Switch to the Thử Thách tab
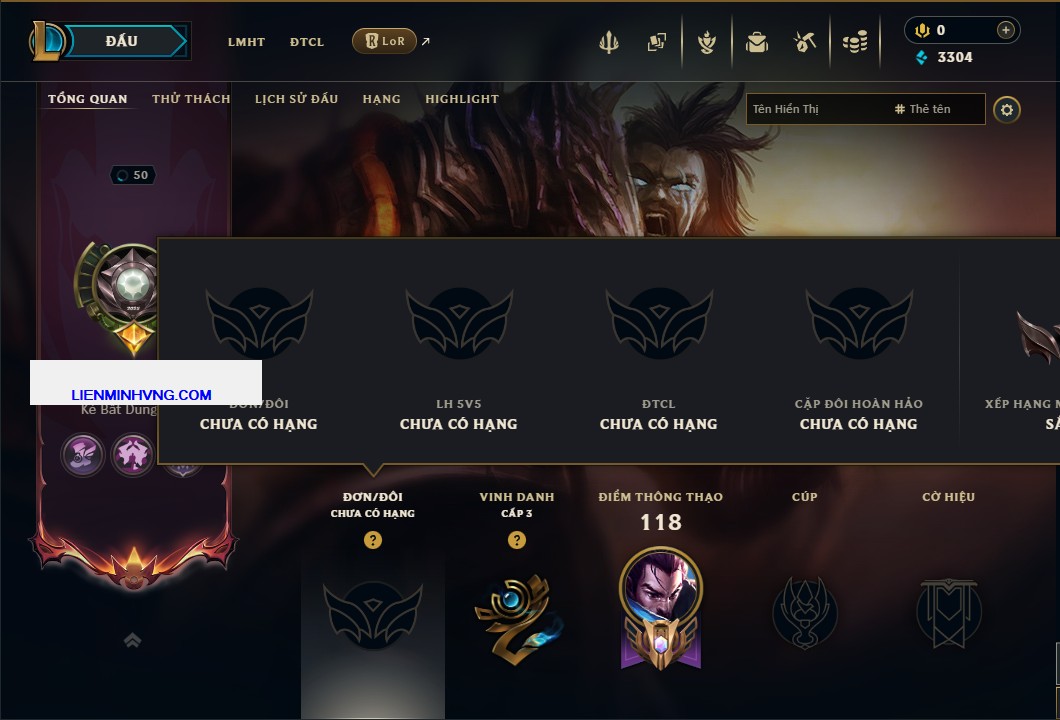 point(191,99)
